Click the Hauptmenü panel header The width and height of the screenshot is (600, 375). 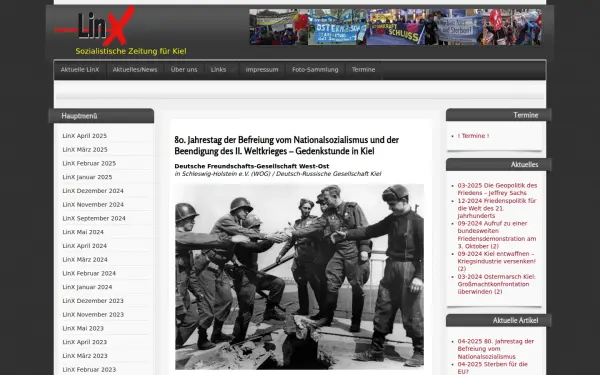click(102, 116)
